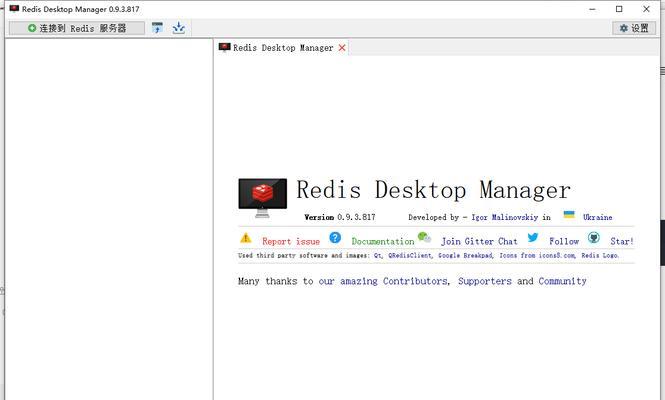
Task: Minimize the Redis Desktop Manager window
Action: click(x=592, y=9)
